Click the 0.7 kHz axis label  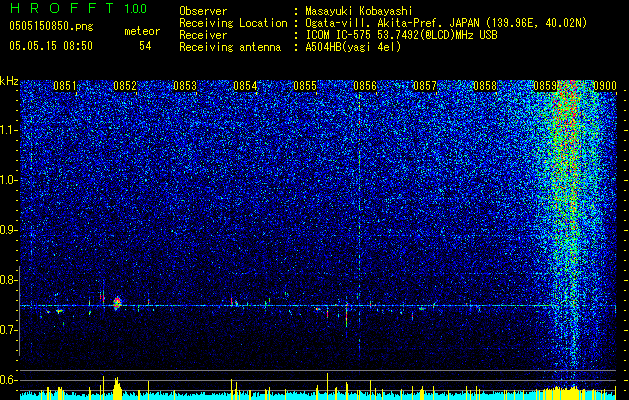click(9, 330)
